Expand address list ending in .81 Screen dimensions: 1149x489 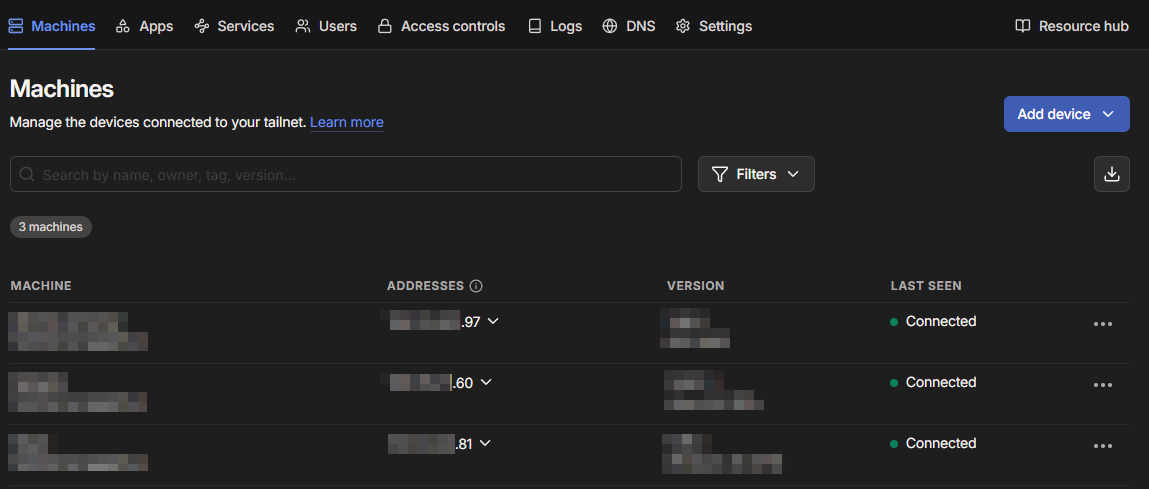(485, 443)
